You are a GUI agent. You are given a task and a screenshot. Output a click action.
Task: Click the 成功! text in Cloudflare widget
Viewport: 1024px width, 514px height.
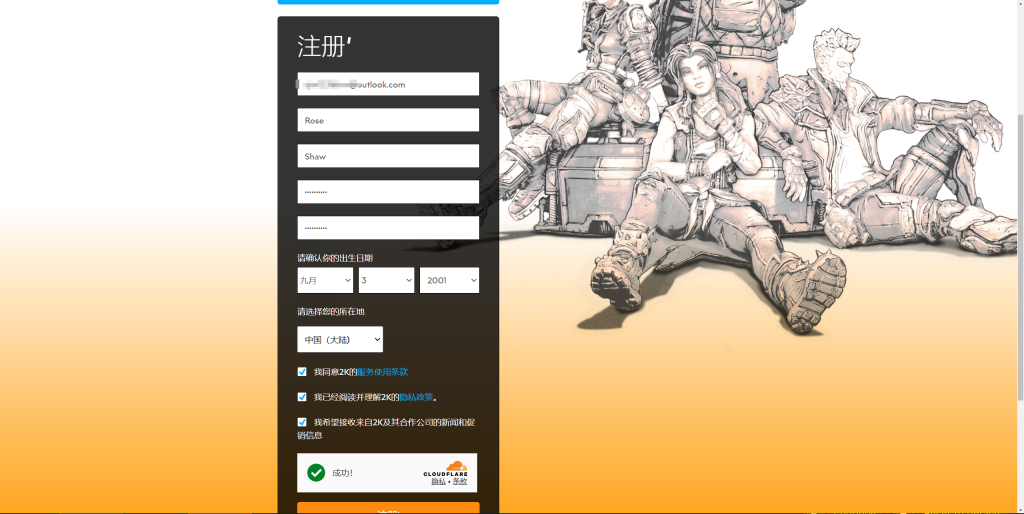(342, 473)
